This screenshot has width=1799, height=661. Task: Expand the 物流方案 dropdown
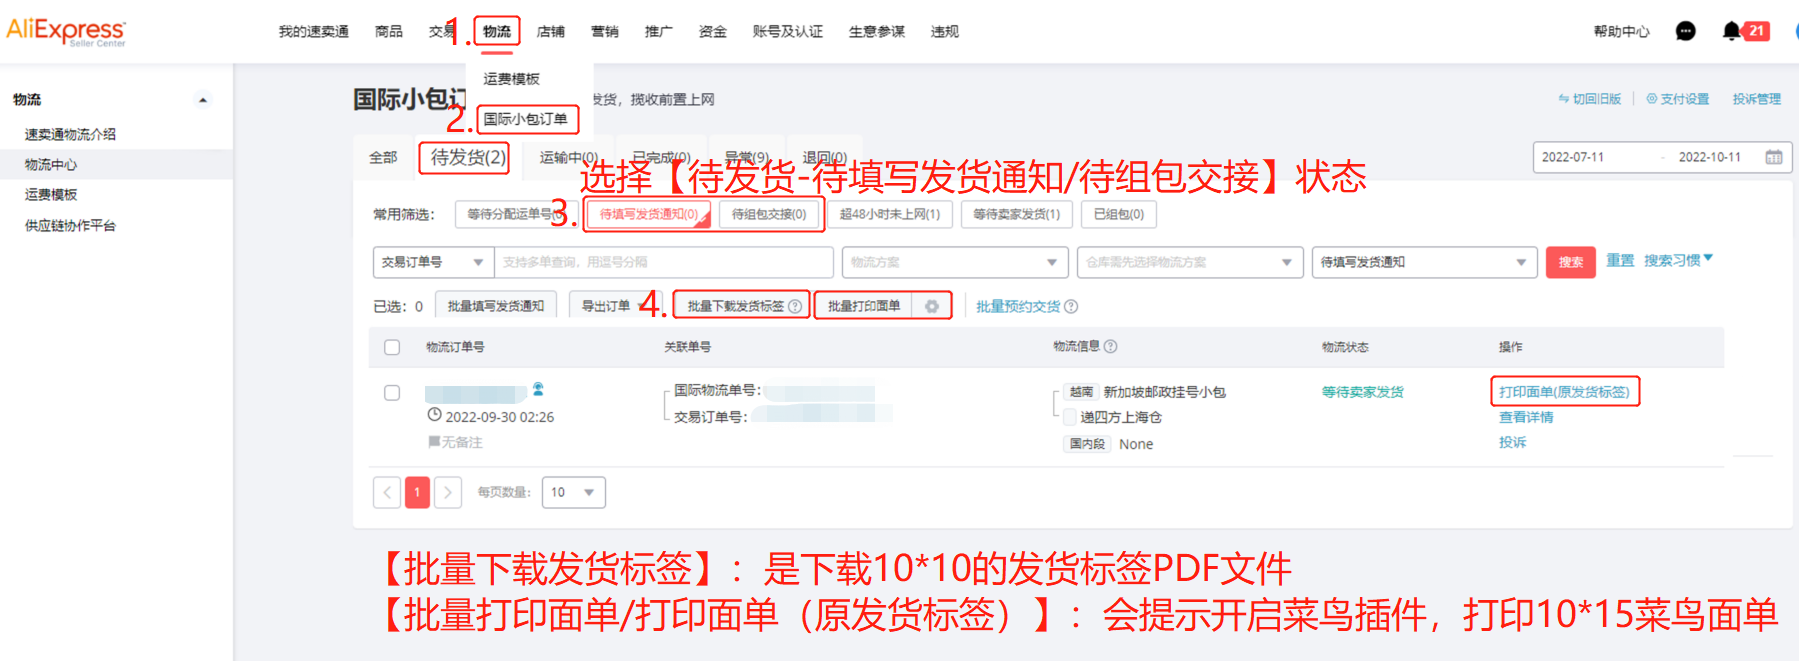pyautogui.click(x=954, y=262)
